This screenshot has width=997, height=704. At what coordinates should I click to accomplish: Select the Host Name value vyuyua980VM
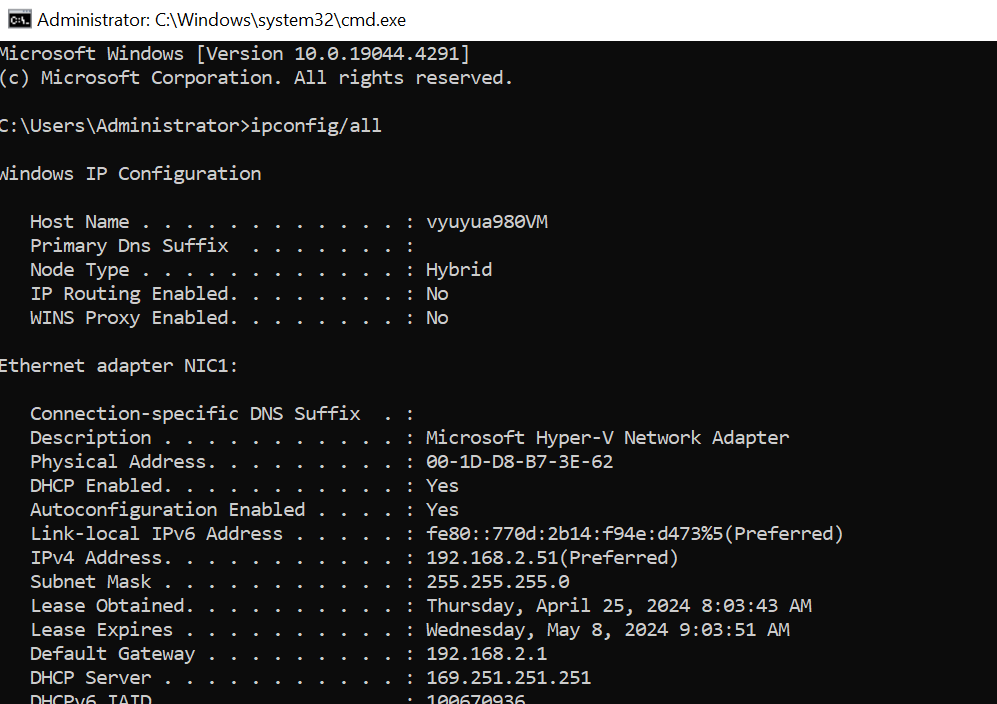pos(486,222)
